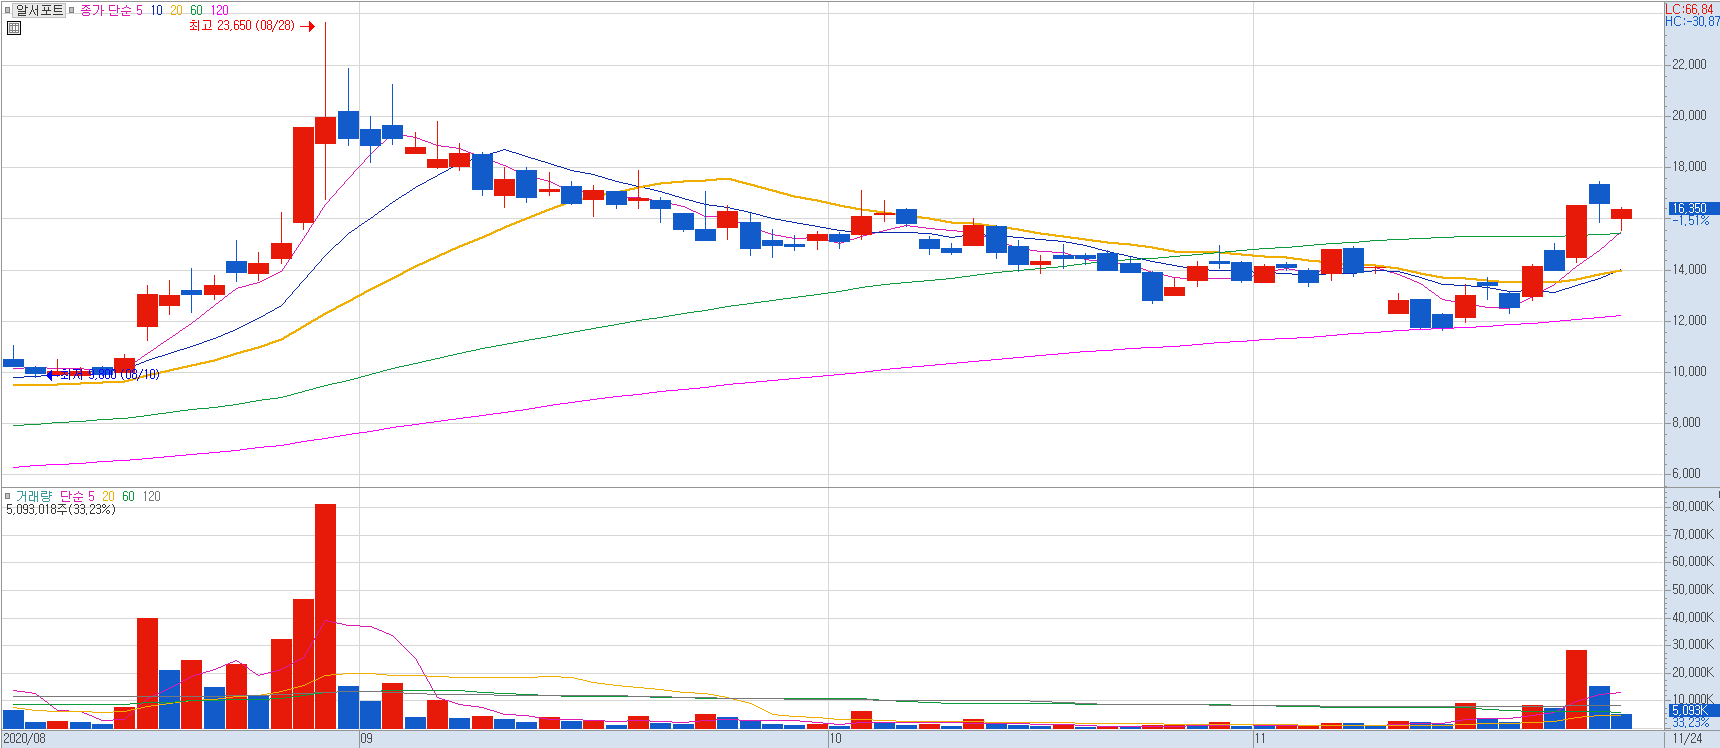Click the current price tag 16,350
Screen dimensions: 1720x748
click(x=1692, y=208)
